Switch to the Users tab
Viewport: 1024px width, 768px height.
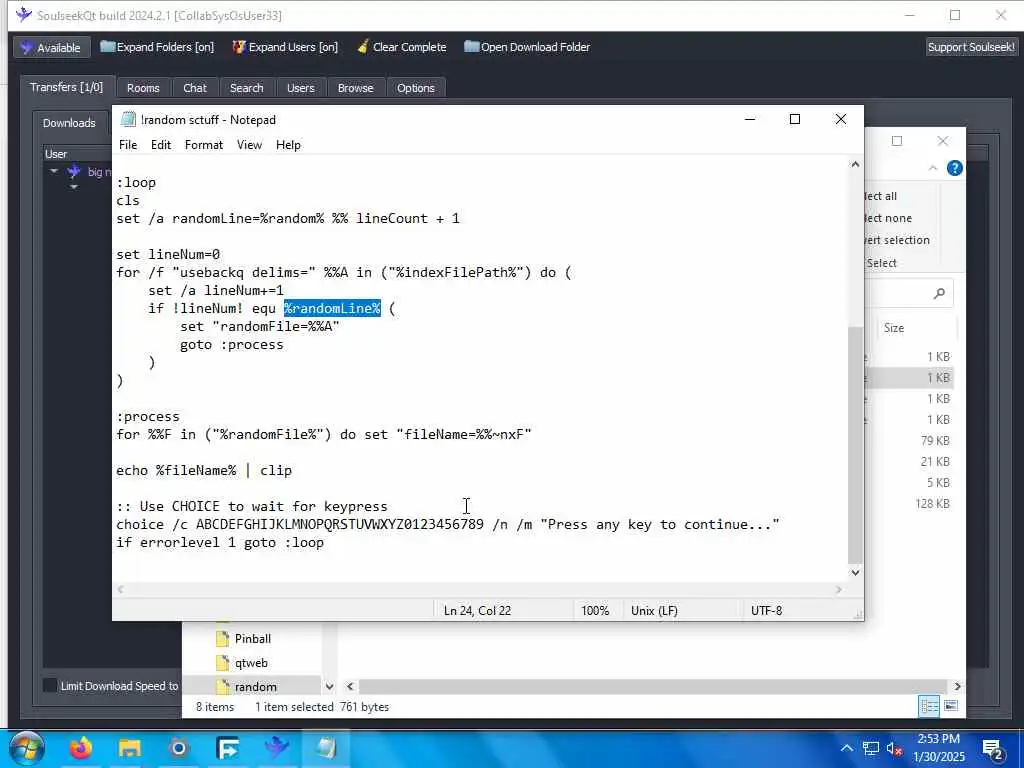(x=300, y=88)
